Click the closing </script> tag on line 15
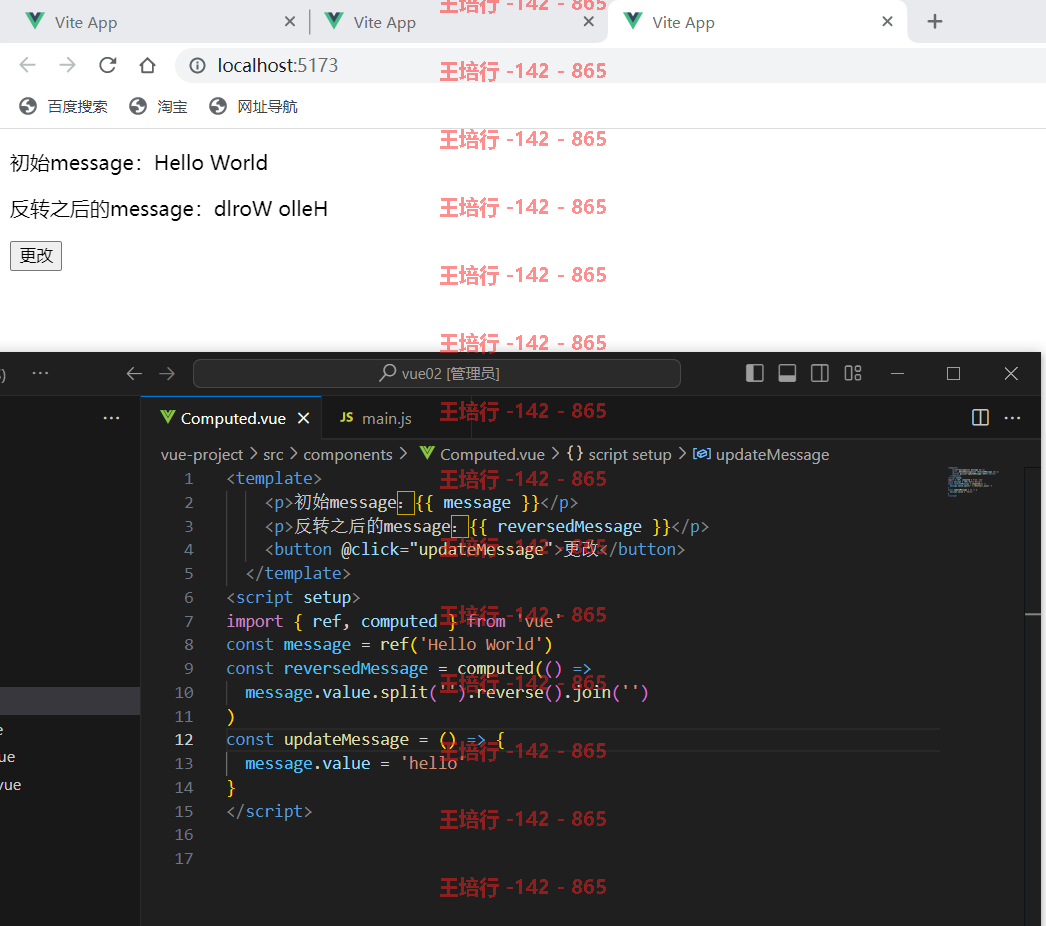 tap(270, 811)
